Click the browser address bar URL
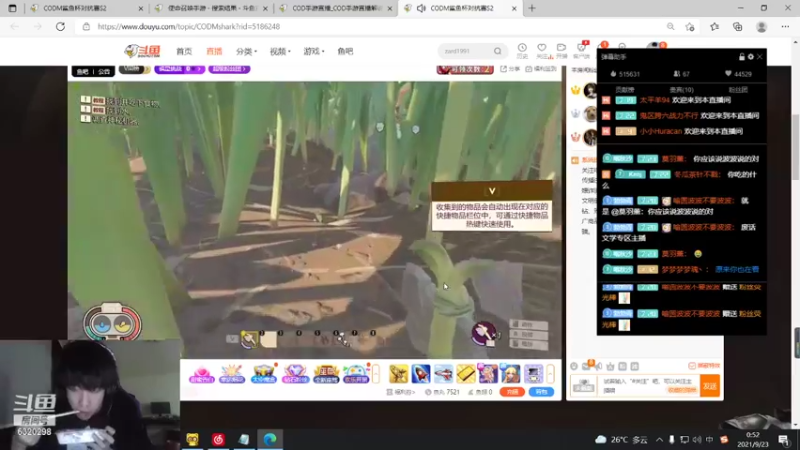Viewport: 800px width, 450px height. click(x=189, y=27)
